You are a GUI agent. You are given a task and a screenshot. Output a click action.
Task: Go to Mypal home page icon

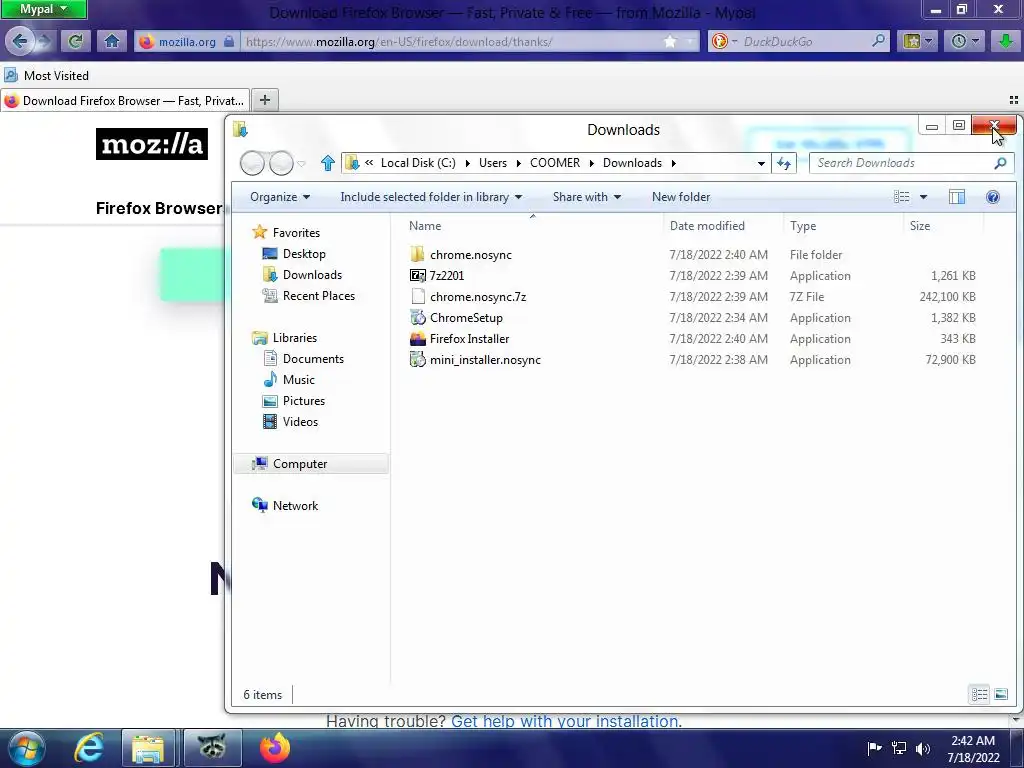point(112,41)
